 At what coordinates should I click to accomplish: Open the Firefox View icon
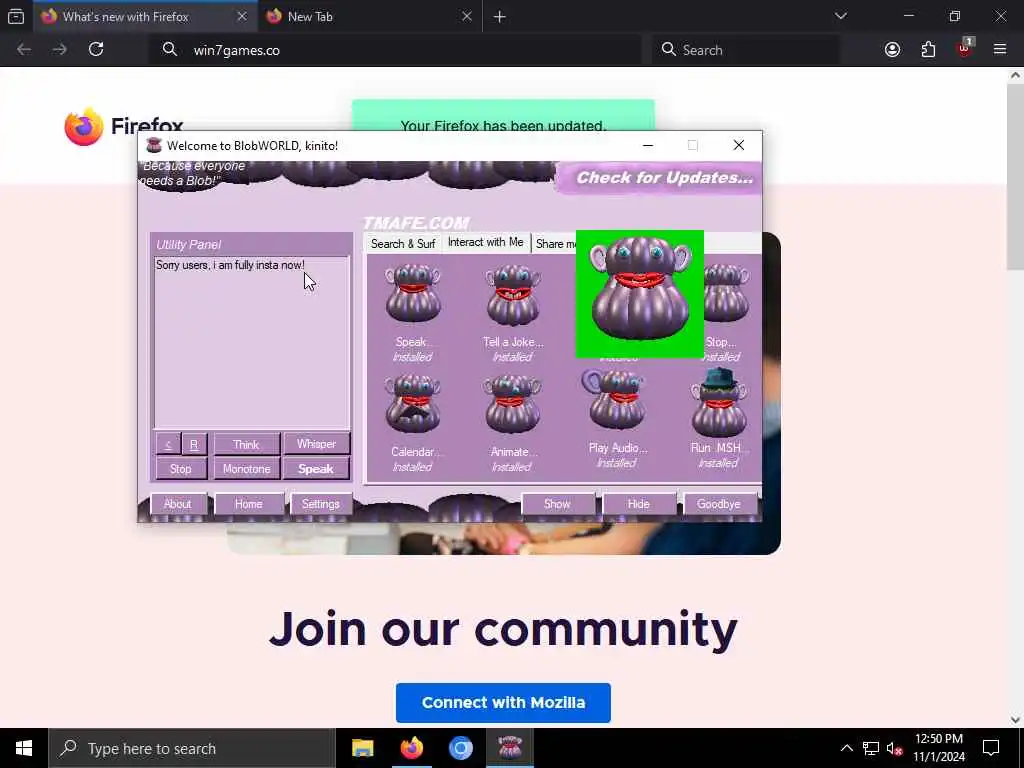[x=16, y=16]
